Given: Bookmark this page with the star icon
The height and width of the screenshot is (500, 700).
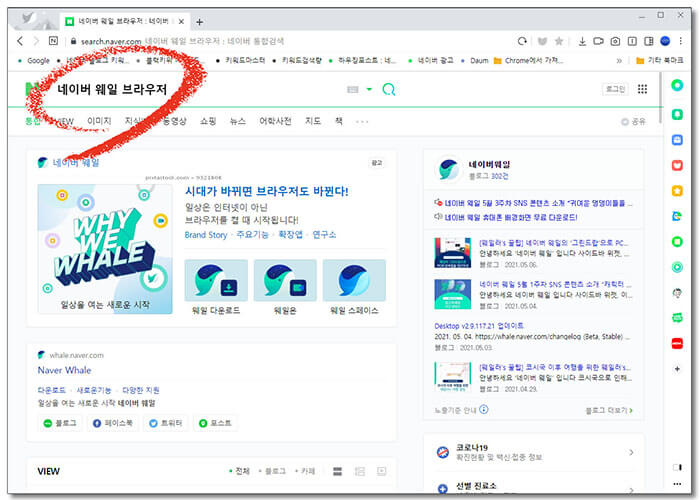Looking at the screenshot, I should click(559, 42).
